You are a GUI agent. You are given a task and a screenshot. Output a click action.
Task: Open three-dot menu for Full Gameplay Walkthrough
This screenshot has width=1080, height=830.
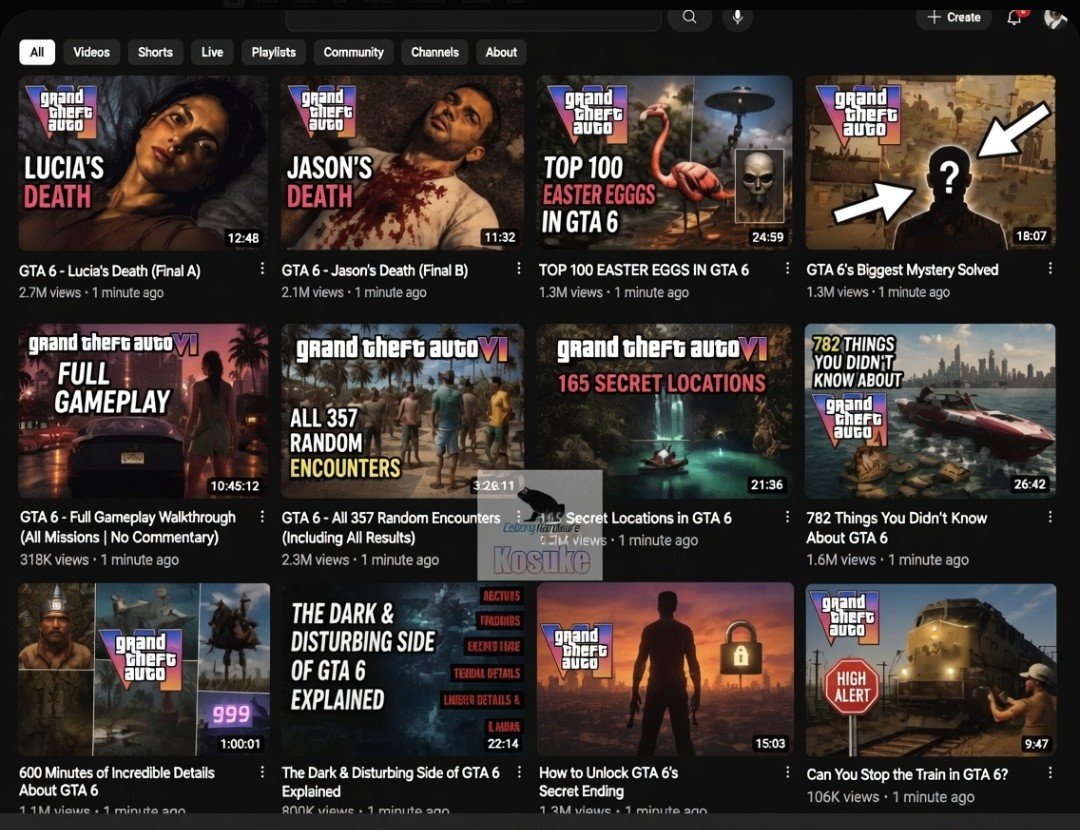click(x=262, y=517)
